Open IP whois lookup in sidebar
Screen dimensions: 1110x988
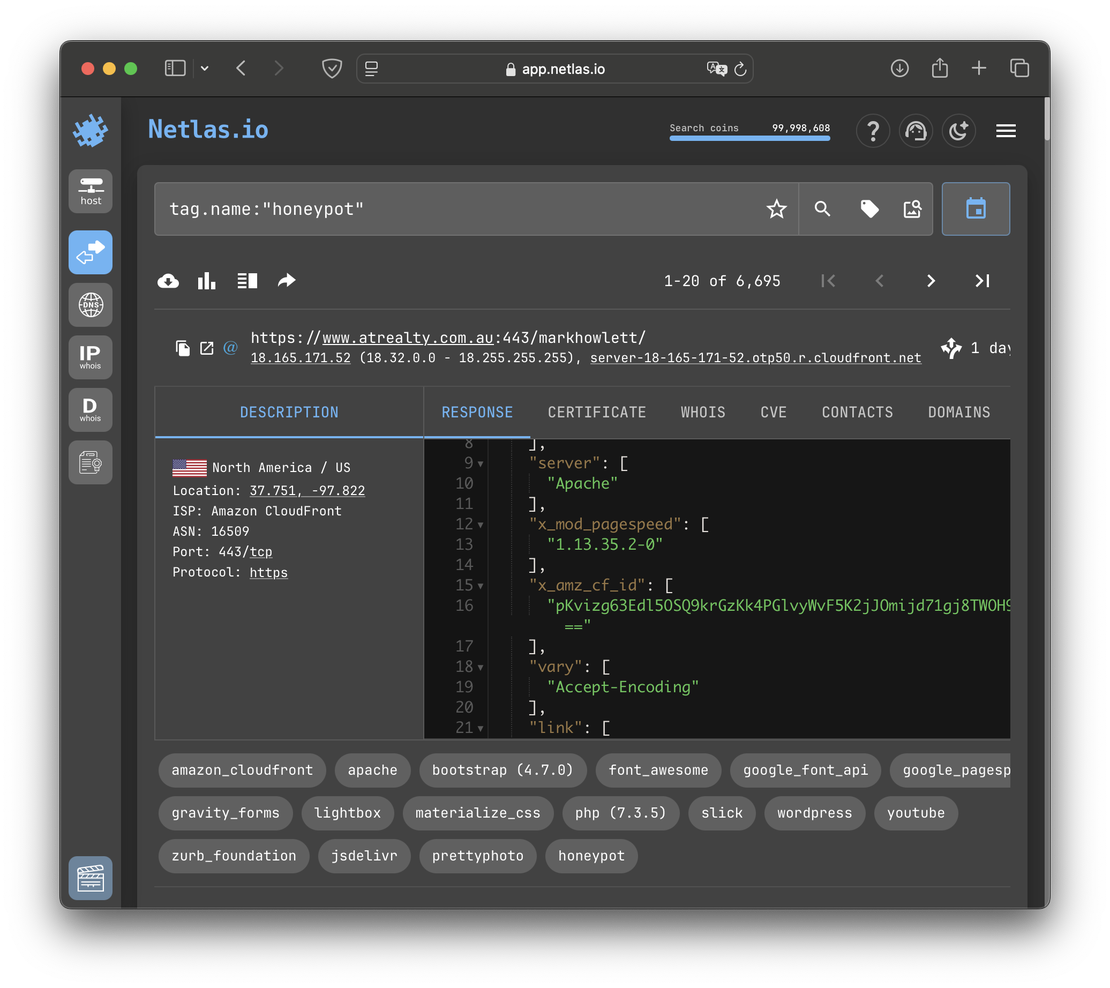tap(91, 356)
